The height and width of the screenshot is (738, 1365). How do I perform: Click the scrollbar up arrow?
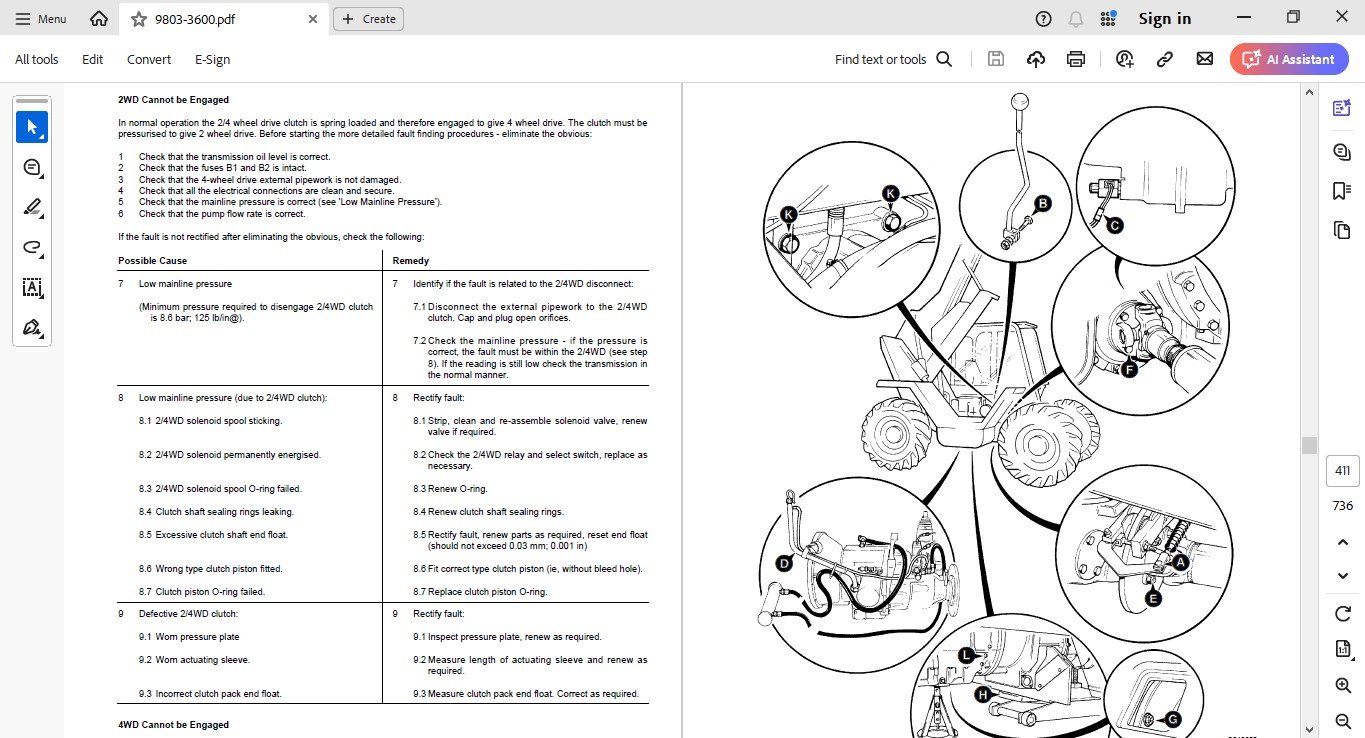tap(1308, 92)
